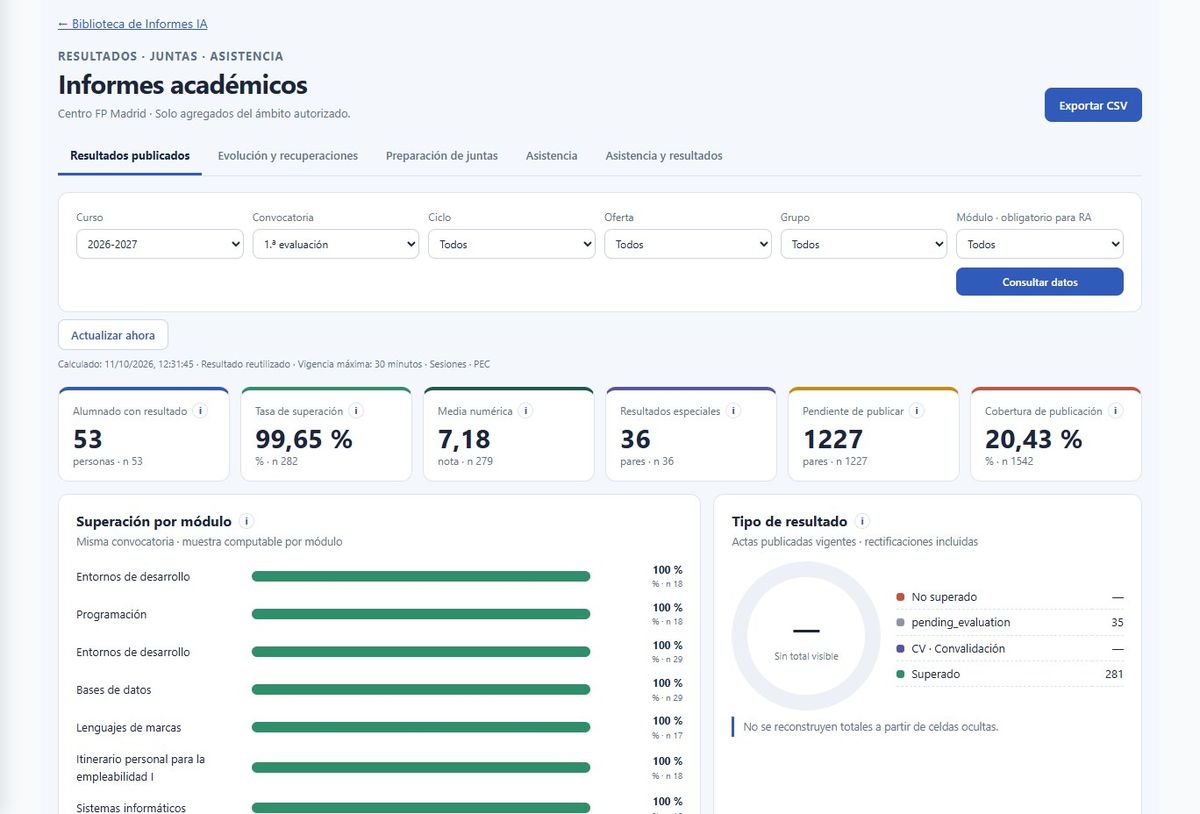Click the Superado count 281
The width and height of the screenshot is (1200, 814).
(x=1114, y=674)
